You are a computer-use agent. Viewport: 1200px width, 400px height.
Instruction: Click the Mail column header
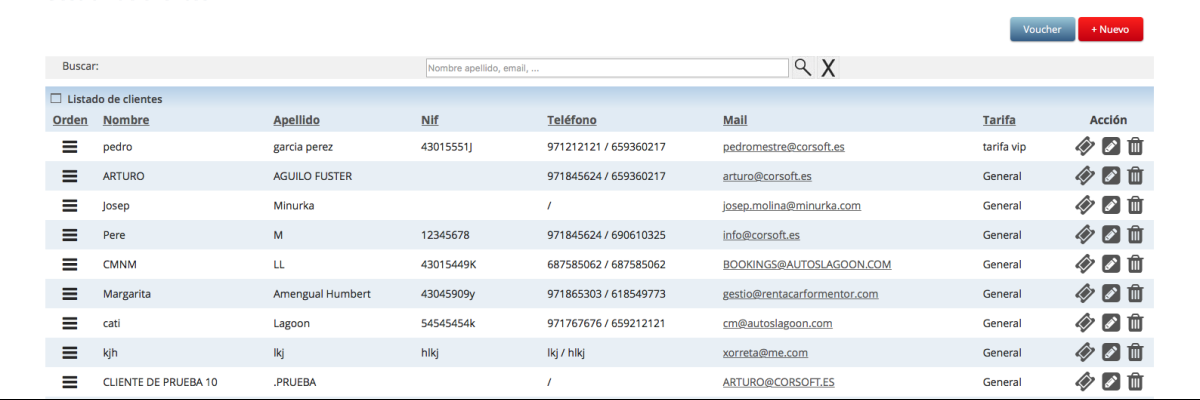pyautogui.click(x=735, y=120)
